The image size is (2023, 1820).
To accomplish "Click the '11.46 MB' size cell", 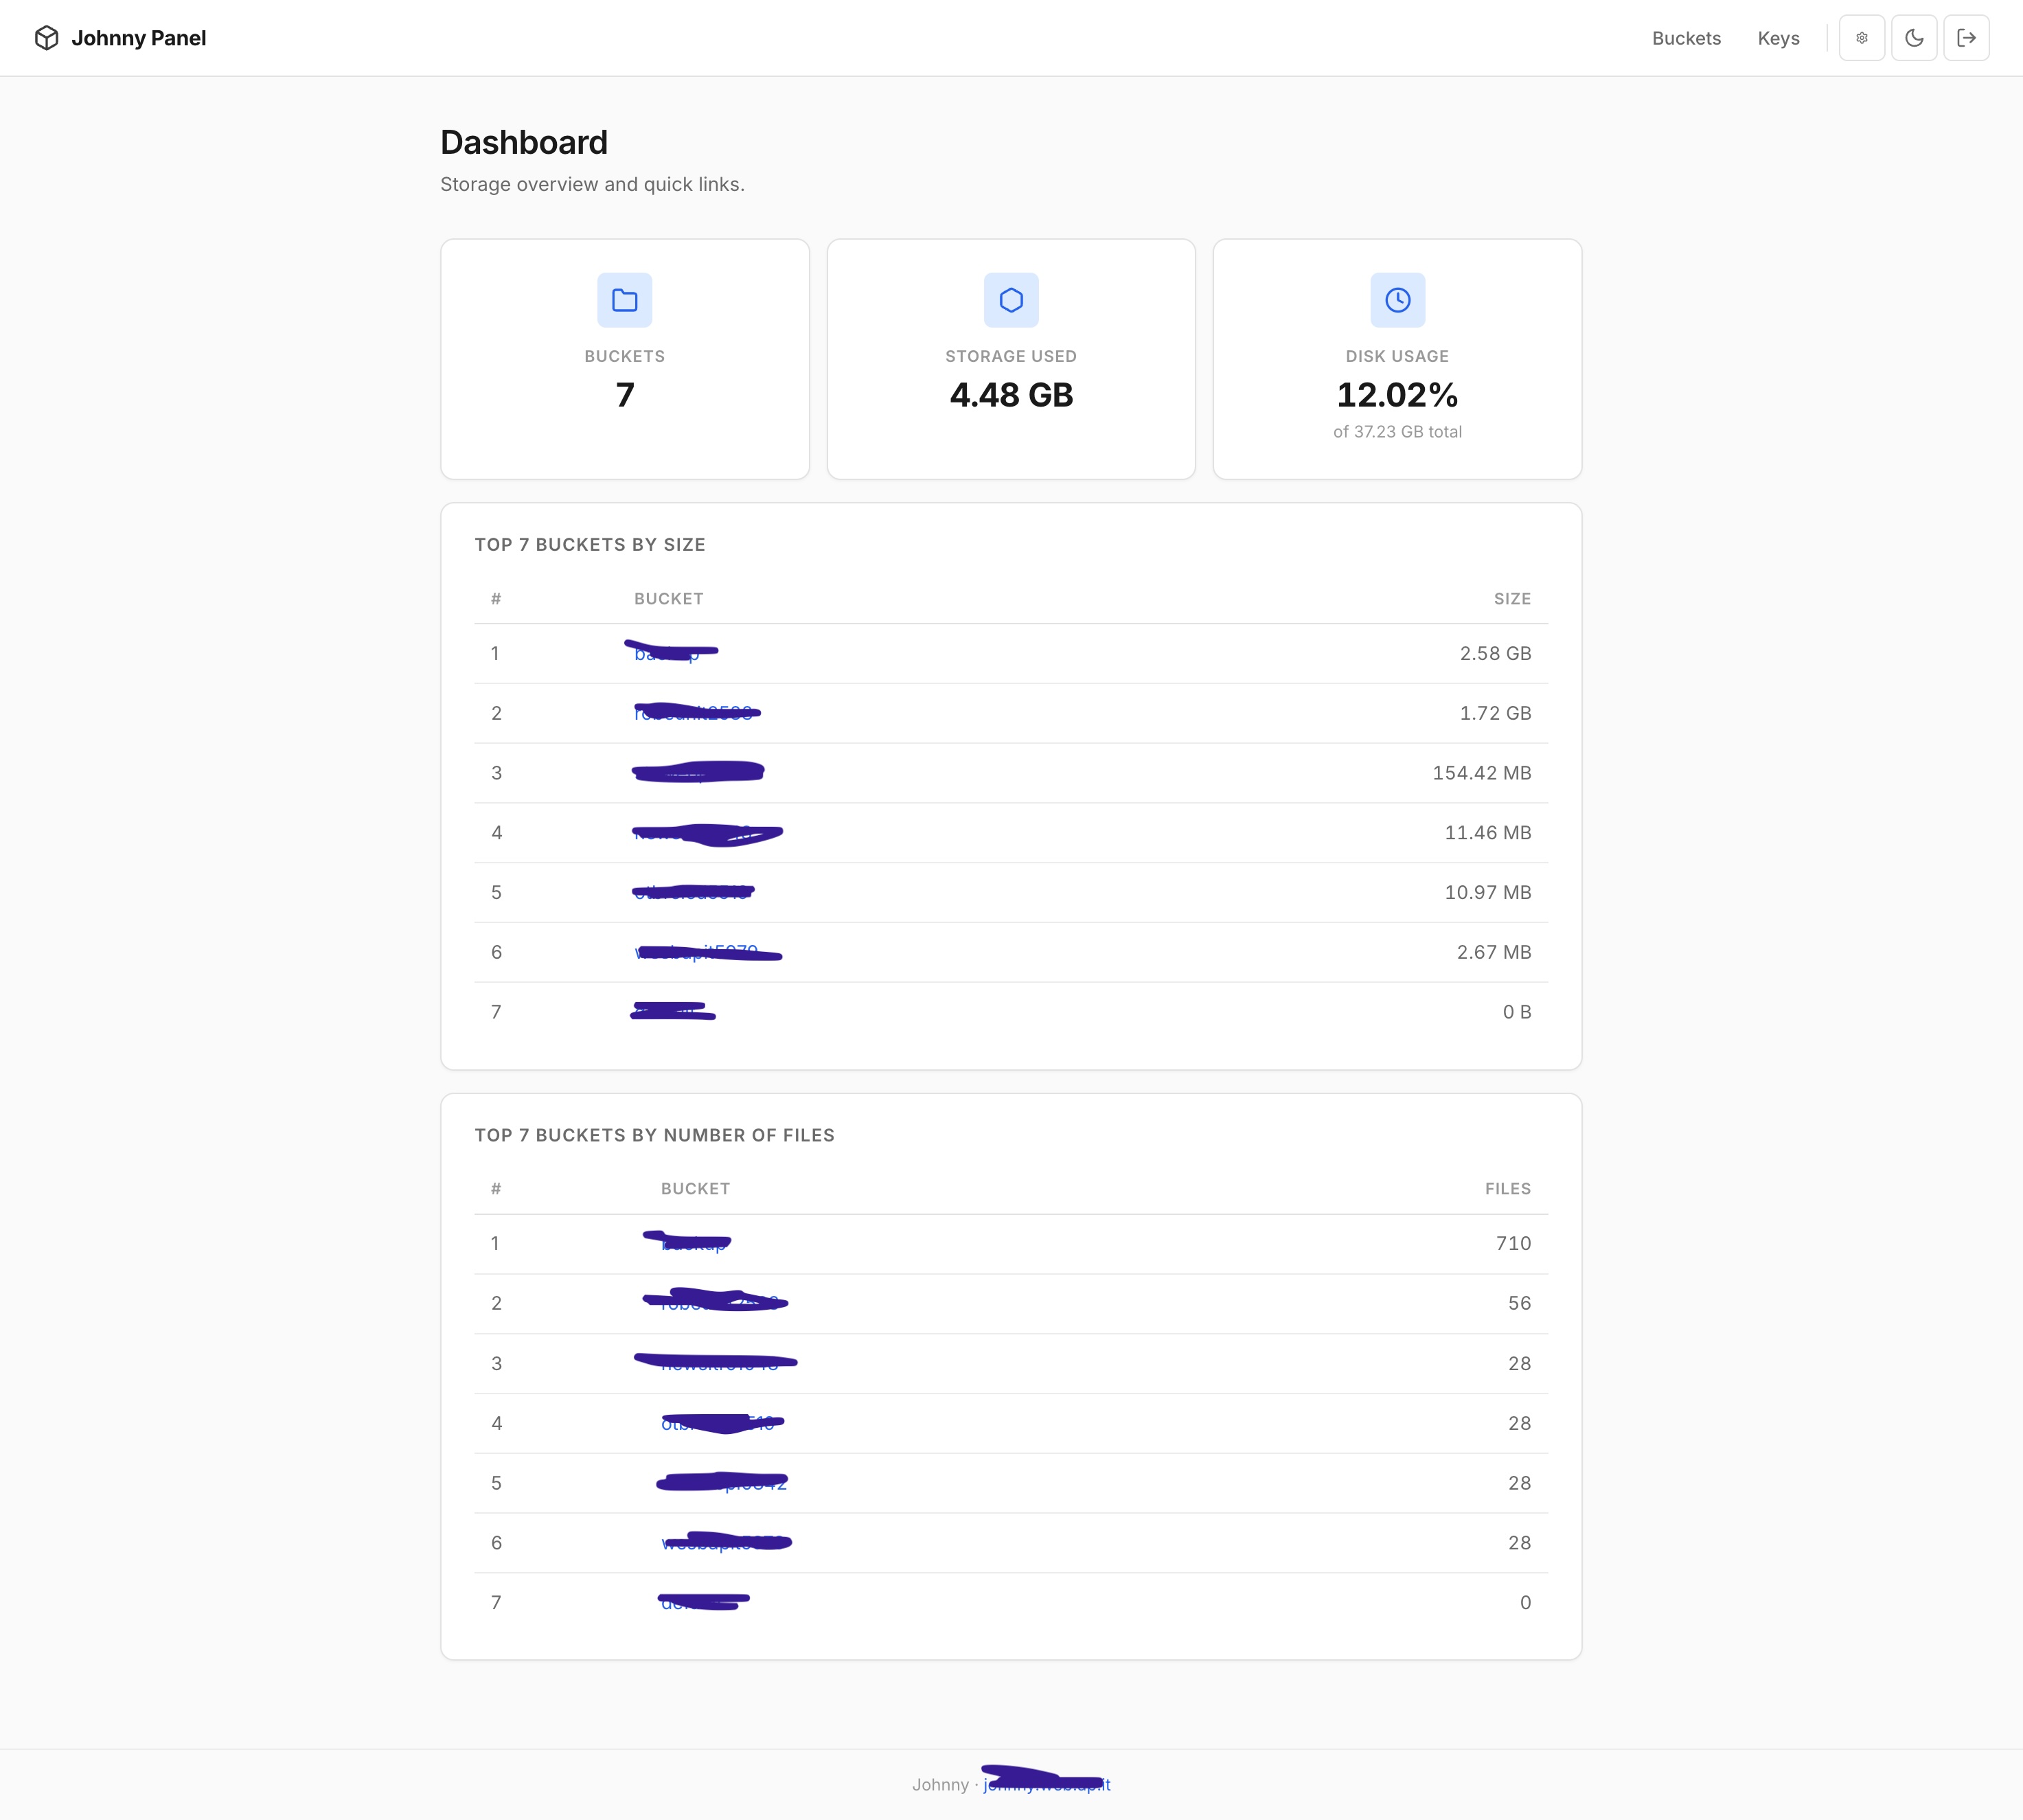I will click(x=1487, y=833).
